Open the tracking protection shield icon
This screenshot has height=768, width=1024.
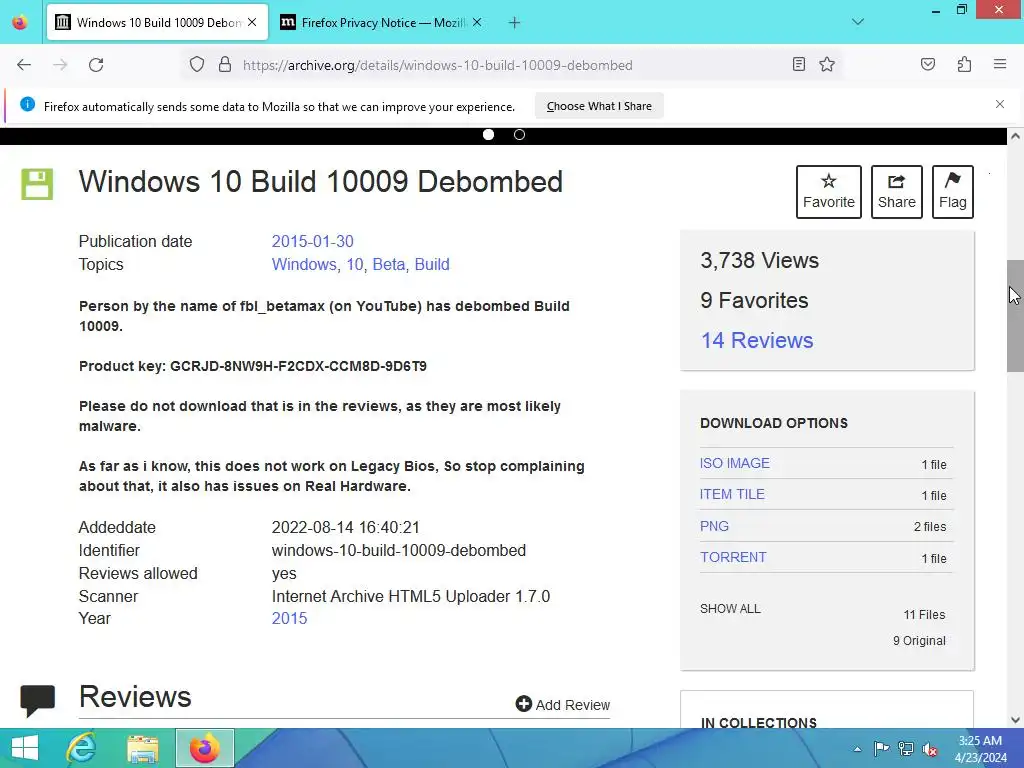197,65
